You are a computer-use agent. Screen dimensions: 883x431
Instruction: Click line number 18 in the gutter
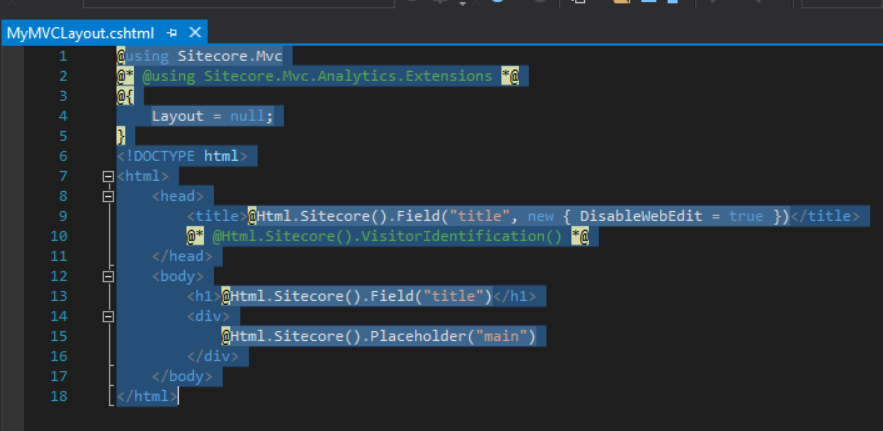tap(58, 396)
